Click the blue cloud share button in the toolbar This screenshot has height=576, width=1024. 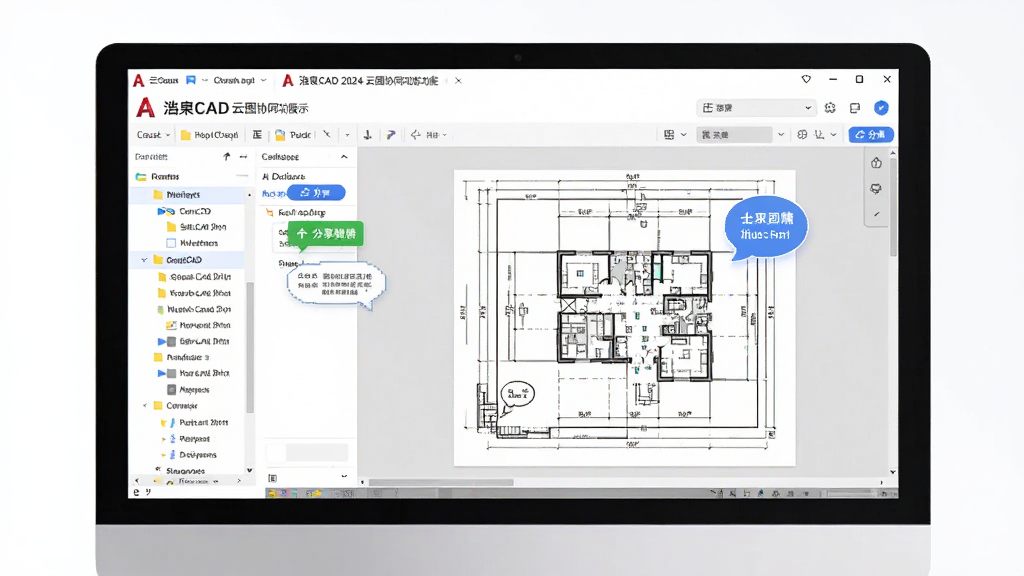pos(871,135)
